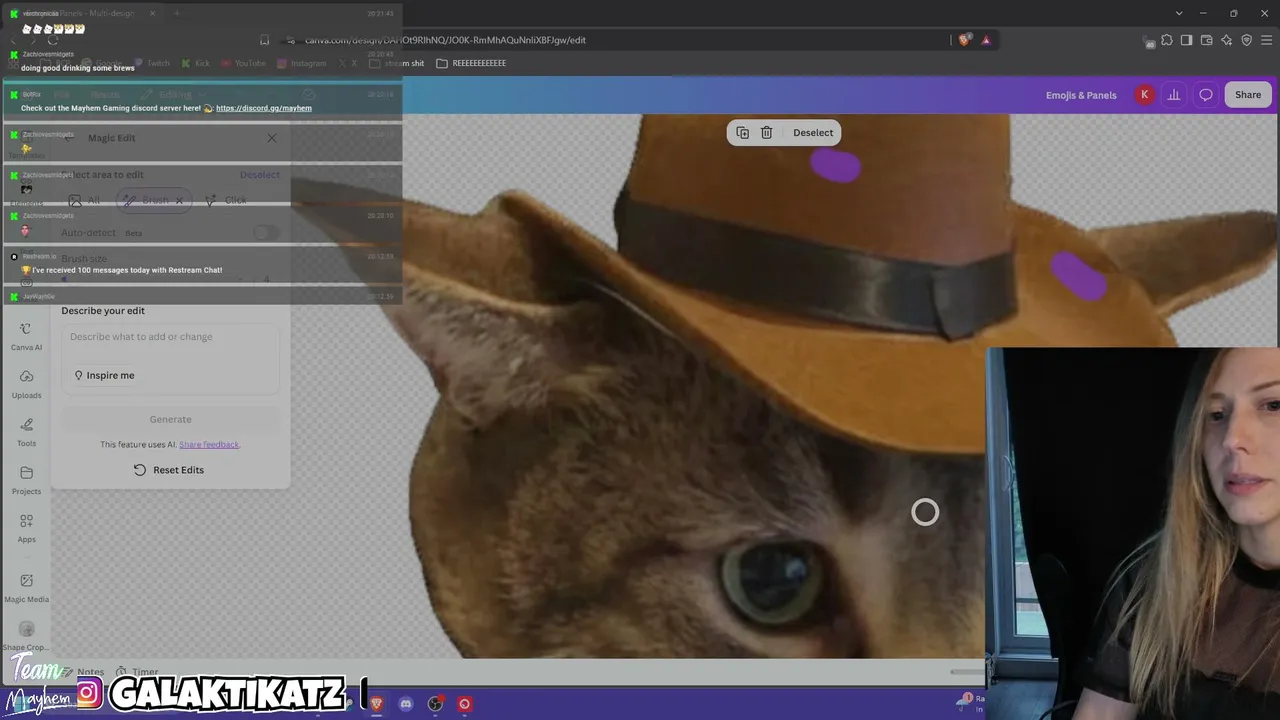Open Brave browser from the taskbar
The height and width of the screenshot is (720, 1280).
(x=377, y=704)
